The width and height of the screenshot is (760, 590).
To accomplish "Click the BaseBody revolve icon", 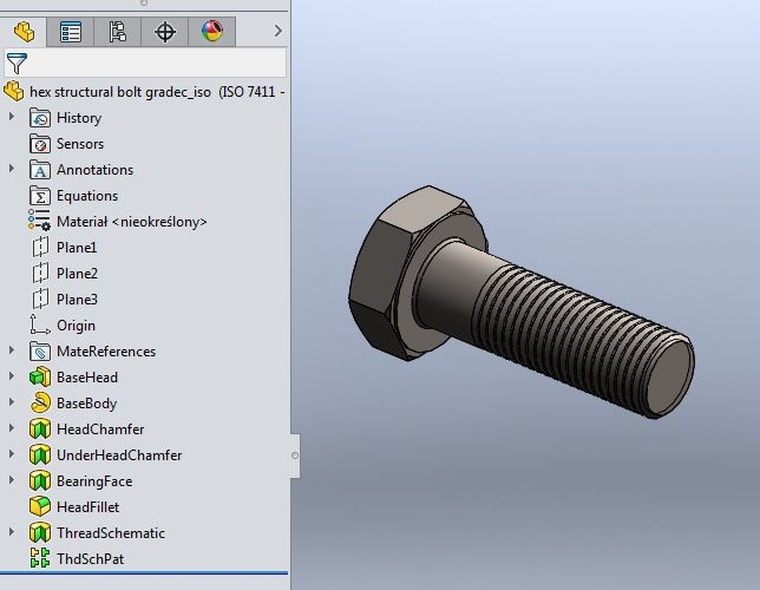I will [x=40, y=402].
